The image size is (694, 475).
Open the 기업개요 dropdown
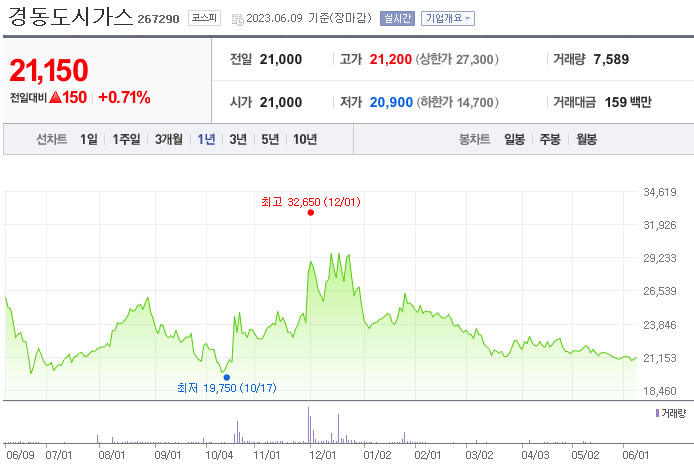(447, 18)
